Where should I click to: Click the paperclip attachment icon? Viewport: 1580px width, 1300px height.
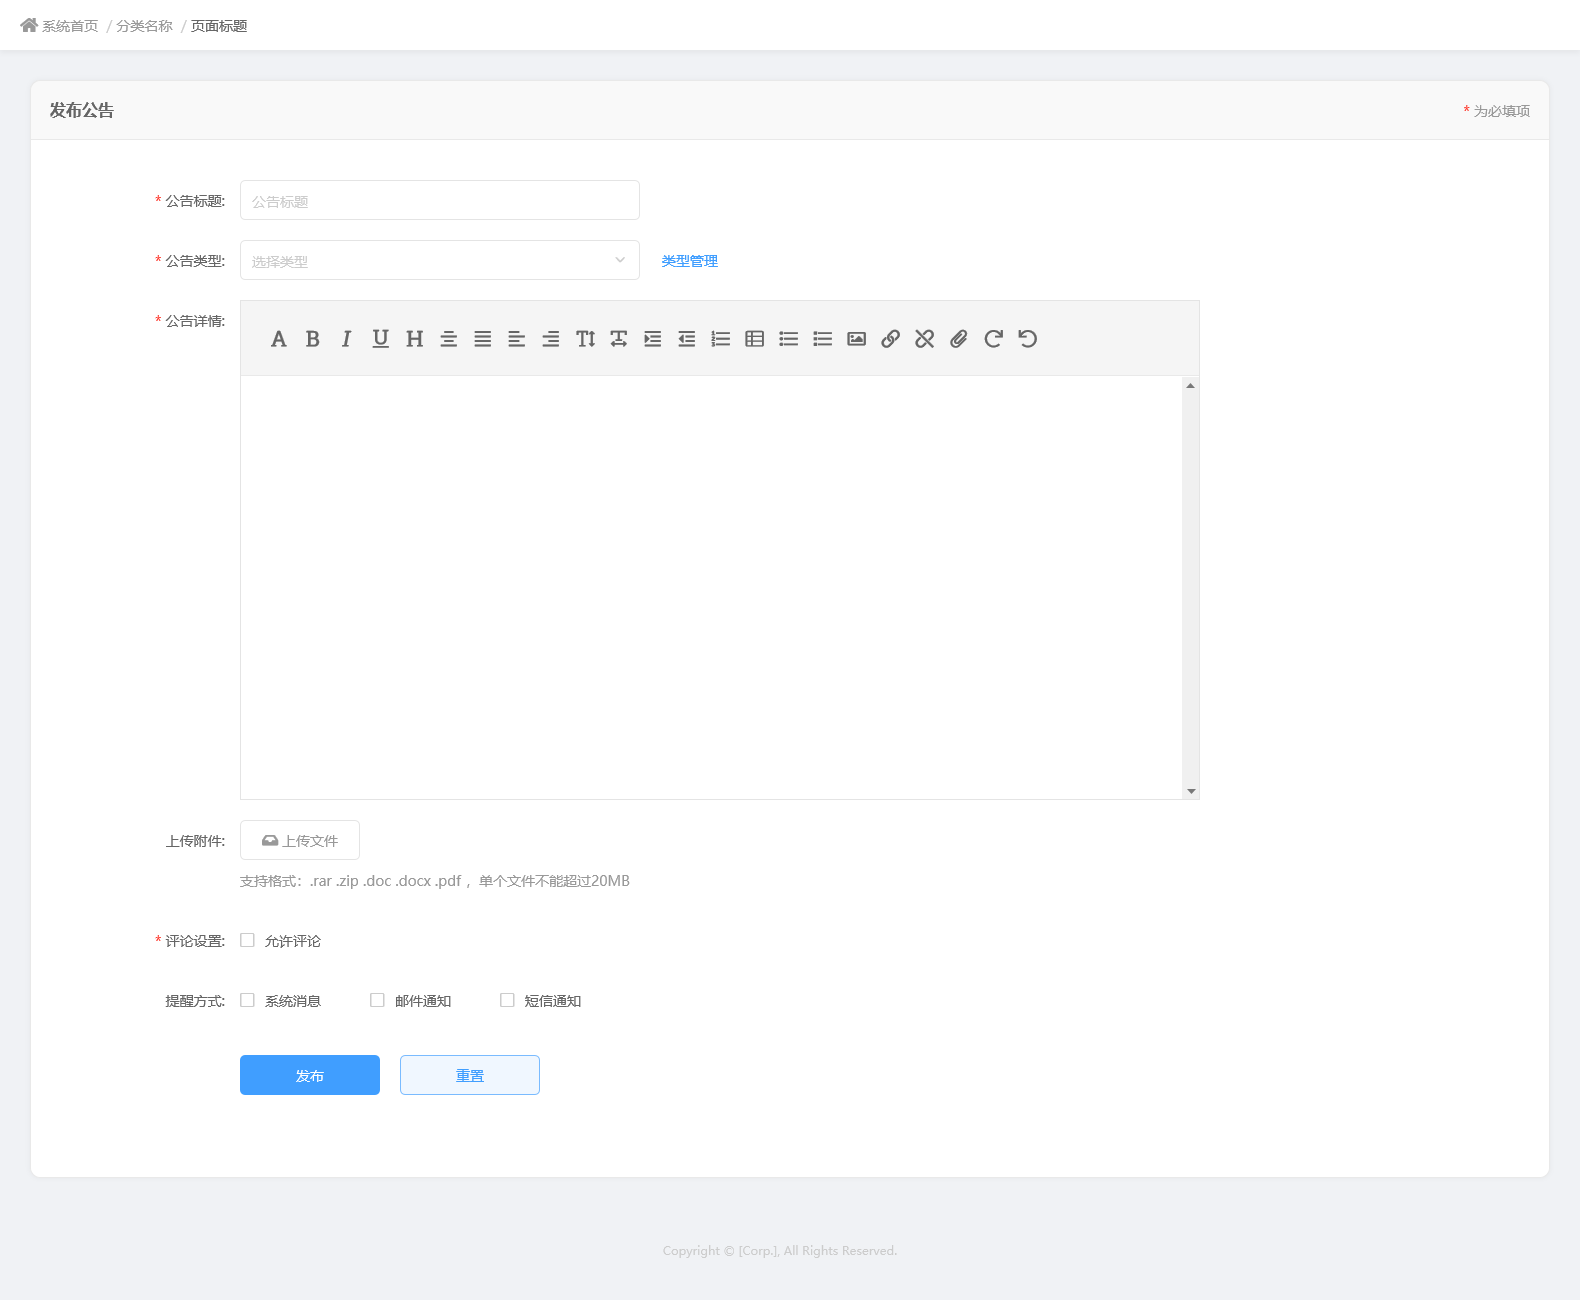click(x=959, y=339)
